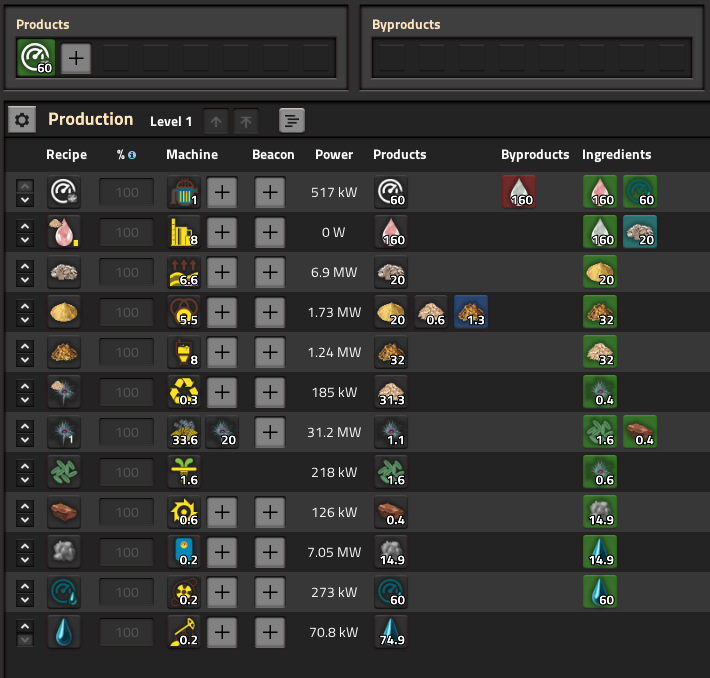This screenshot has height=678, width=710.
Task: Click machine icon showing 5.5 in 1.73 MW row
Action: 184,312
